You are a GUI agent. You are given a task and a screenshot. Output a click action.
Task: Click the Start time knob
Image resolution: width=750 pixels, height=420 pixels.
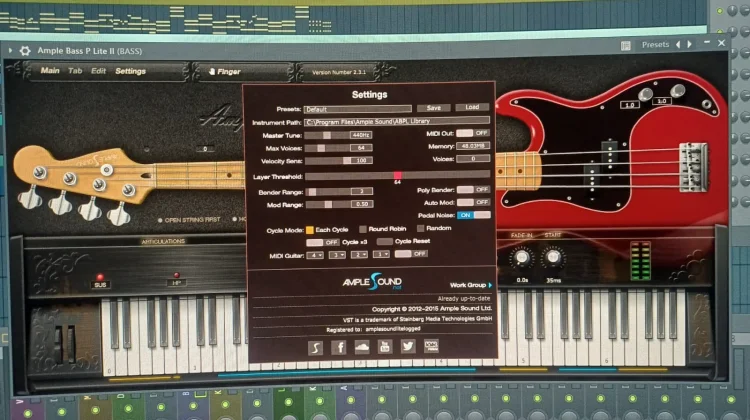coord(553,257)
